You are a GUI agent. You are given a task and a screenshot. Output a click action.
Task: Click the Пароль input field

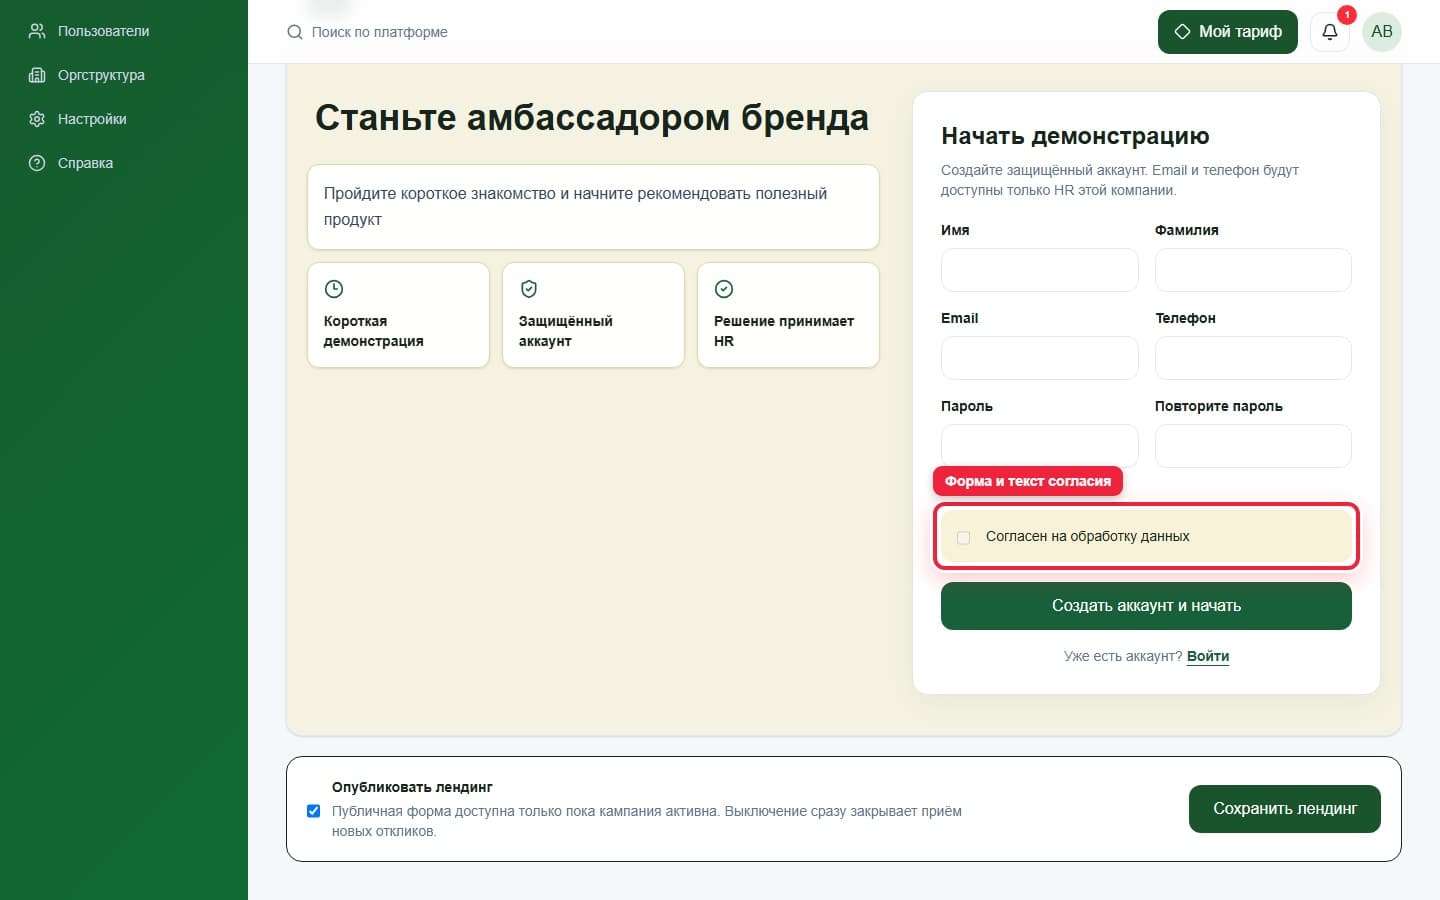(x=1039, y=446)
